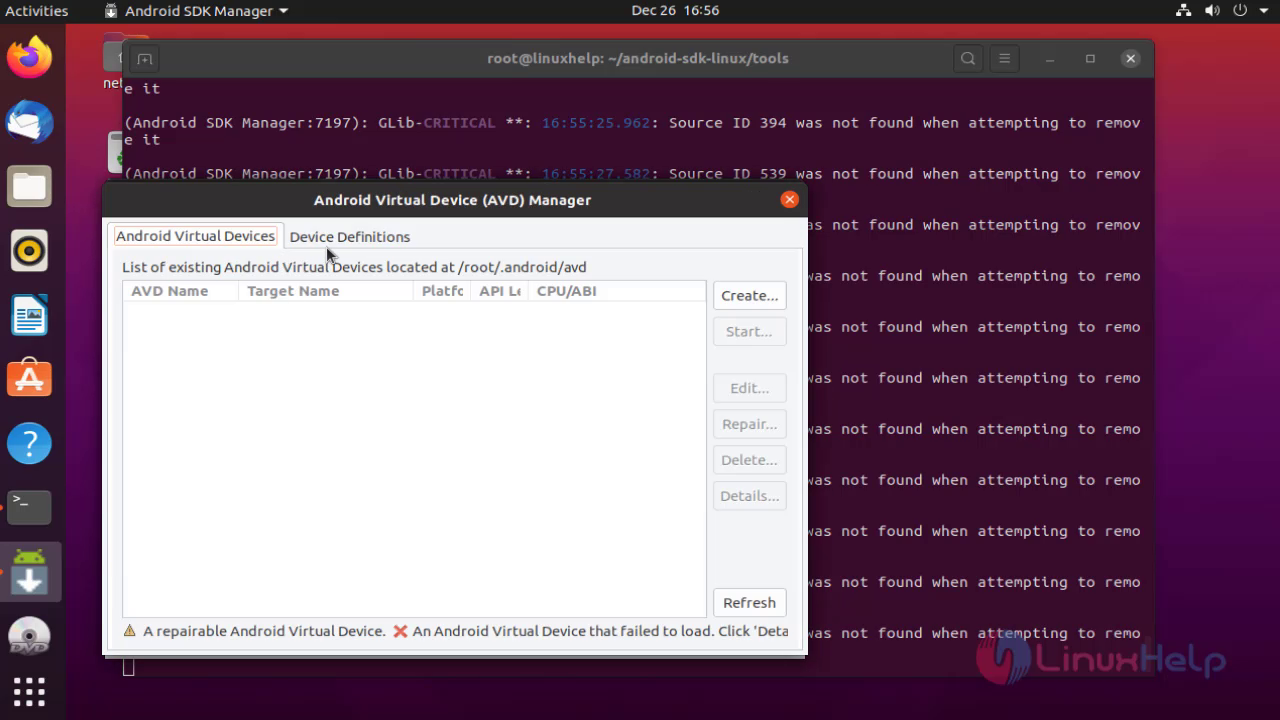Image resolution: width=1280 pixels, height=720 pixels.
Task: Click the CPU/ABI column header
Action: point(616,291)
